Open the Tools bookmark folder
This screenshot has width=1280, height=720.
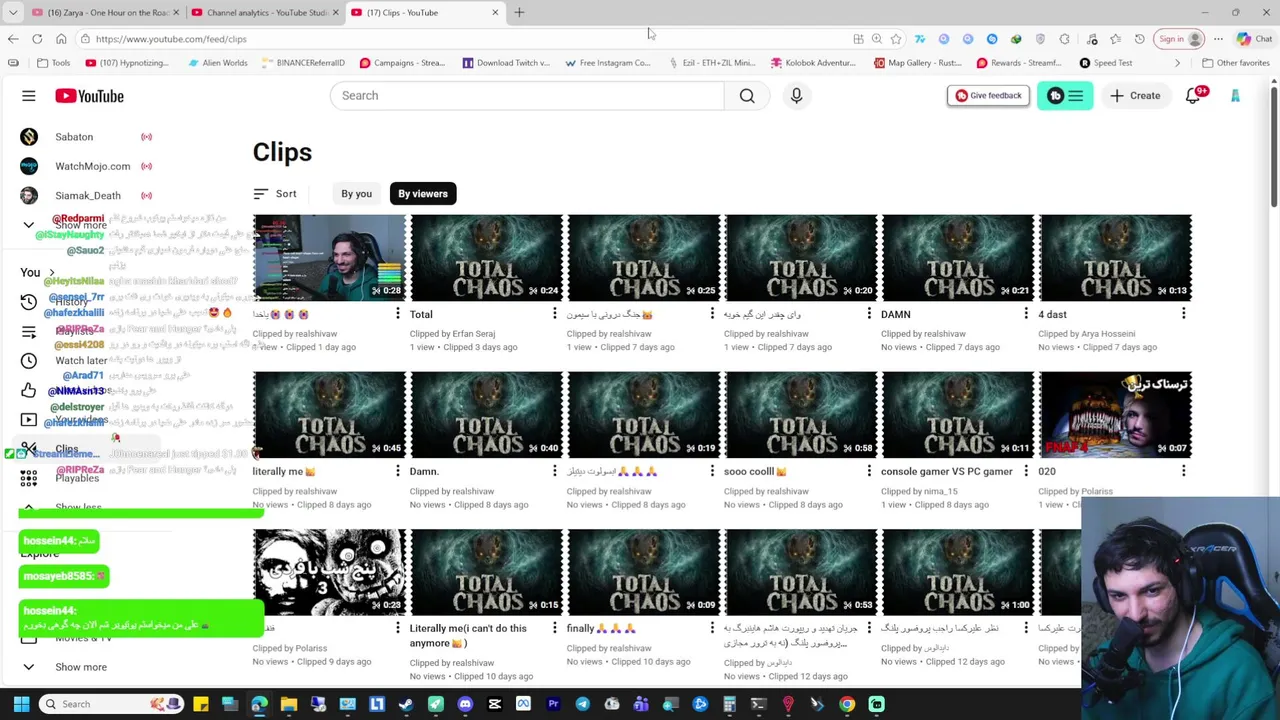55,63
